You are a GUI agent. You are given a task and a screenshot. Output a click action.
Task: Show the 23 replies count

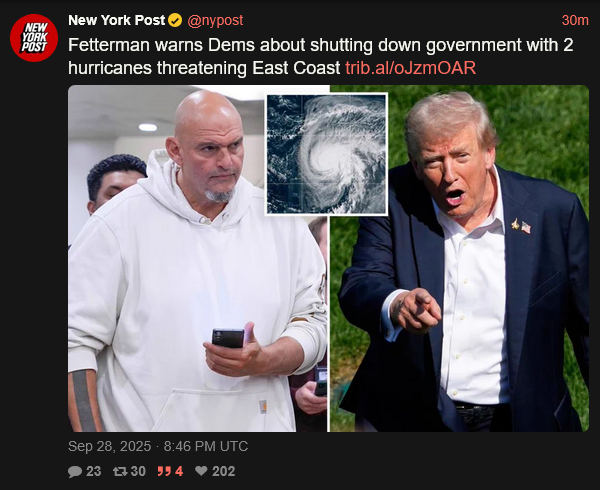click(x=93, y=471)
